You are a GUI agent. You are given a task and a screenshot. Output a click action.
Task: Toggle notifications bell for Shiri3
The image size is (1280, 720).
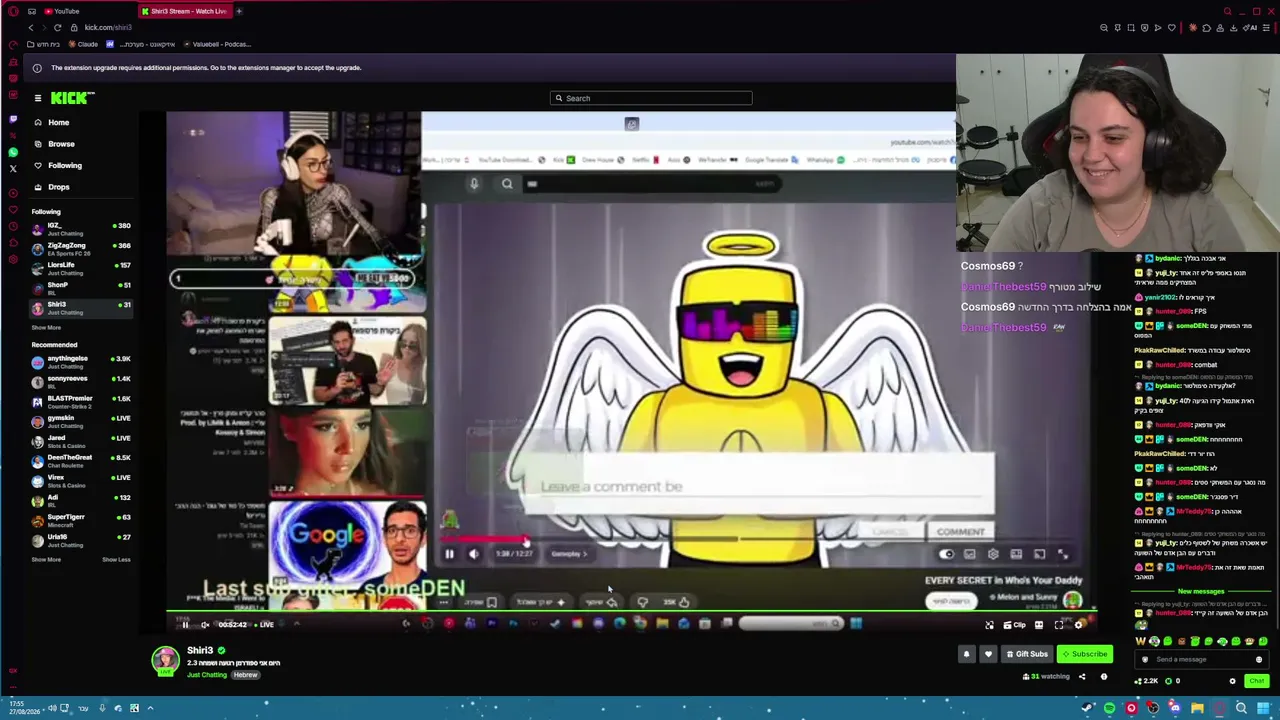pyautogui.click(x=966, y=654)
